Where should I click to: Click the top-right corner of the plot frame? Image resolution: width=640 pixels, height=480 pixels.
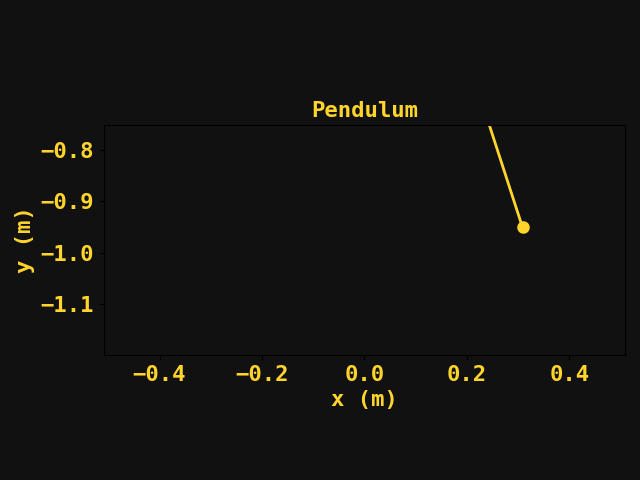[625, 126]
